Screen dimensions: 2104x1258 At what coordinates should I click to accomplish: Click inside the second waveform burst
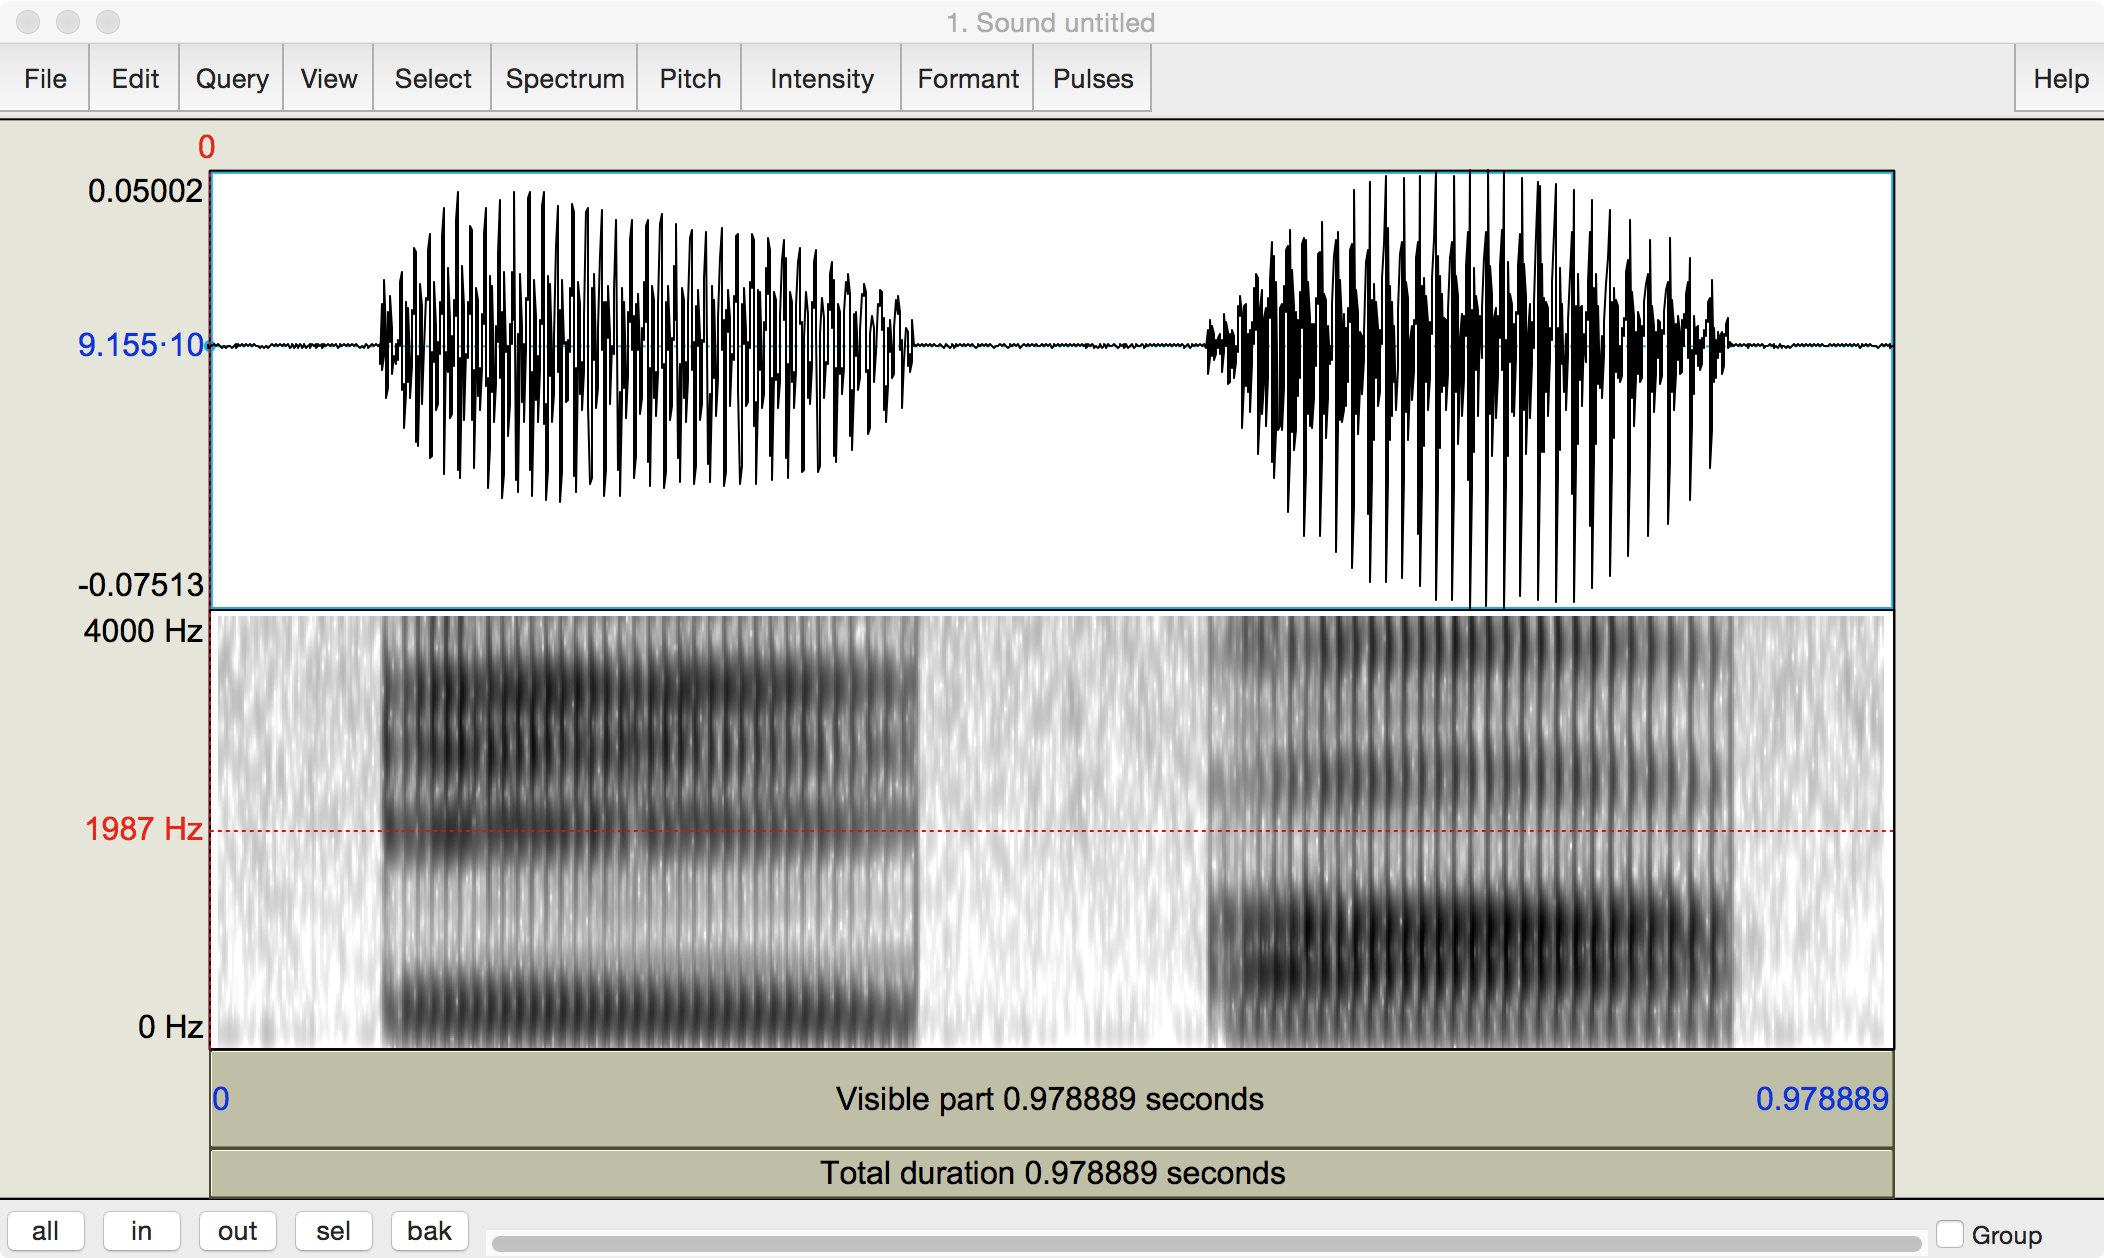click(1468, 390)
